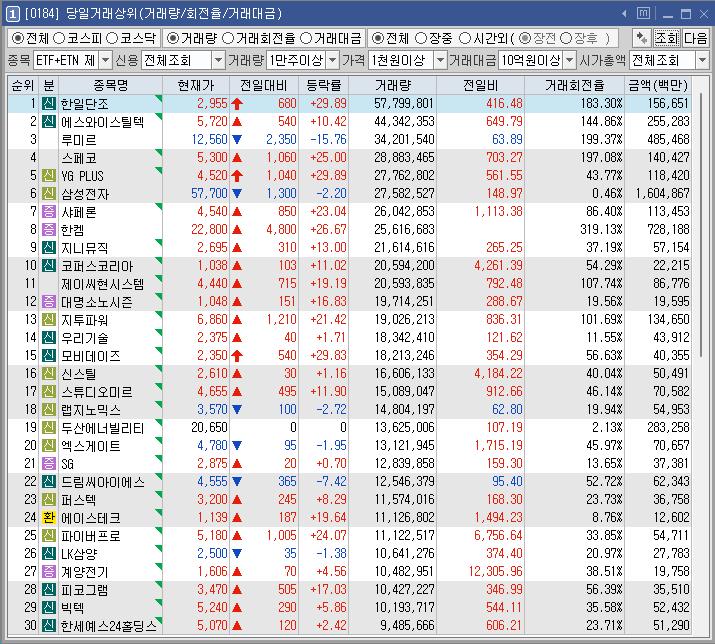The image size is (715, 644).
Task: Select the 시간외 radio button
Action: 464,38
